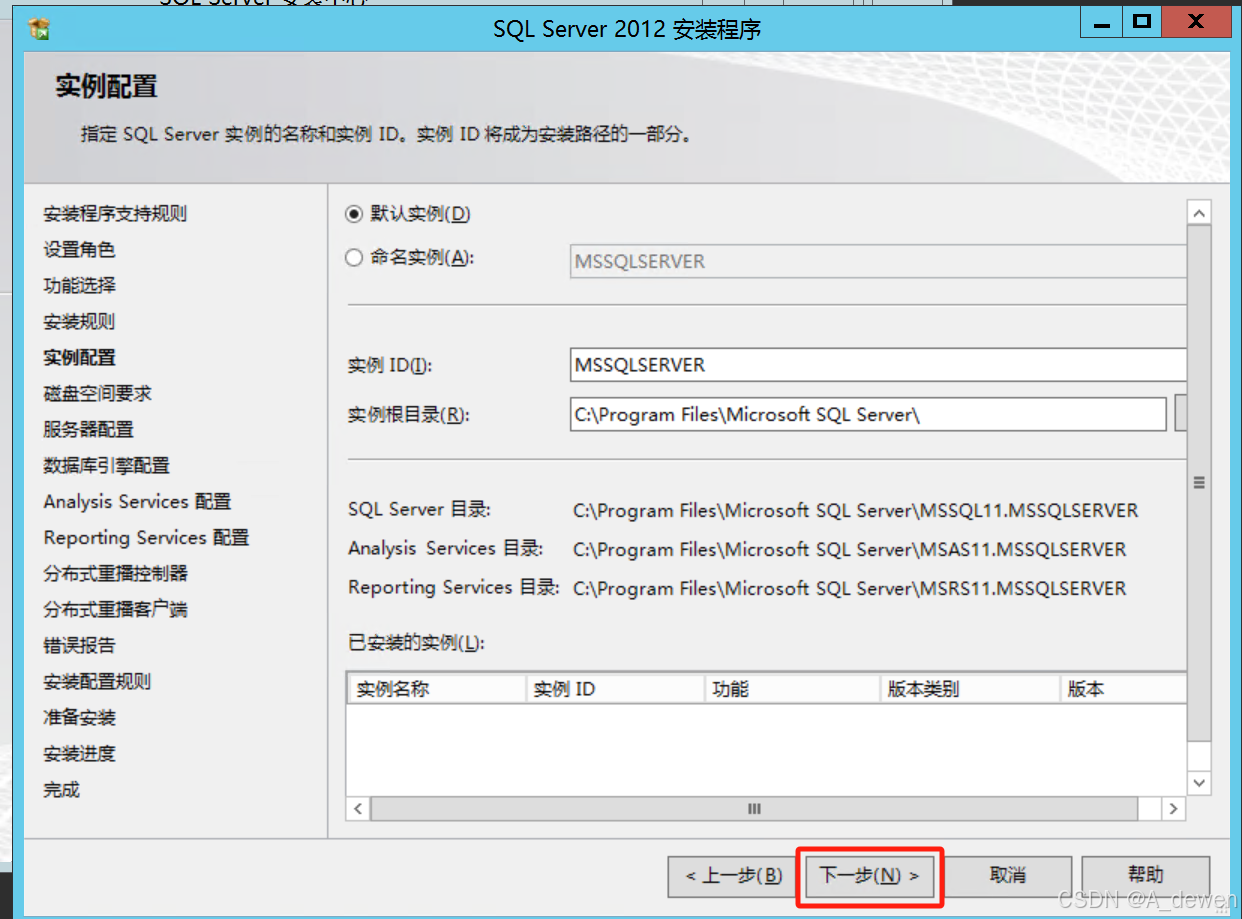Select the Instance Configuration step in sidebar
This screenshot has width=1242, height=919.
click(x=79, y=358)
